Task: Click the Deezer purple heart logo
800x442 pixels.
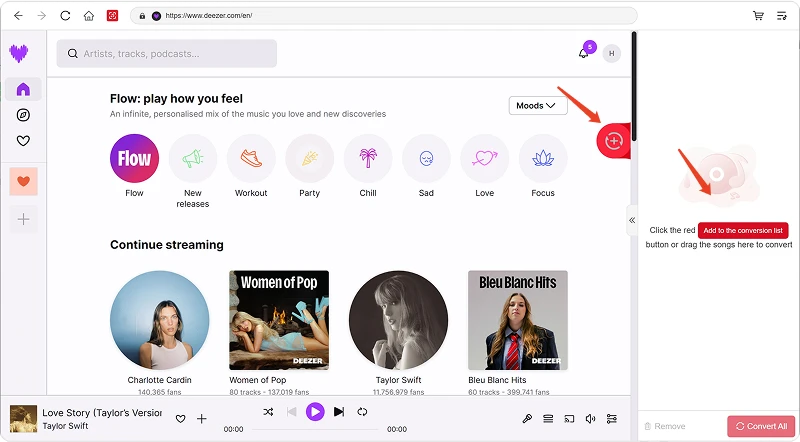Action: 19,53
